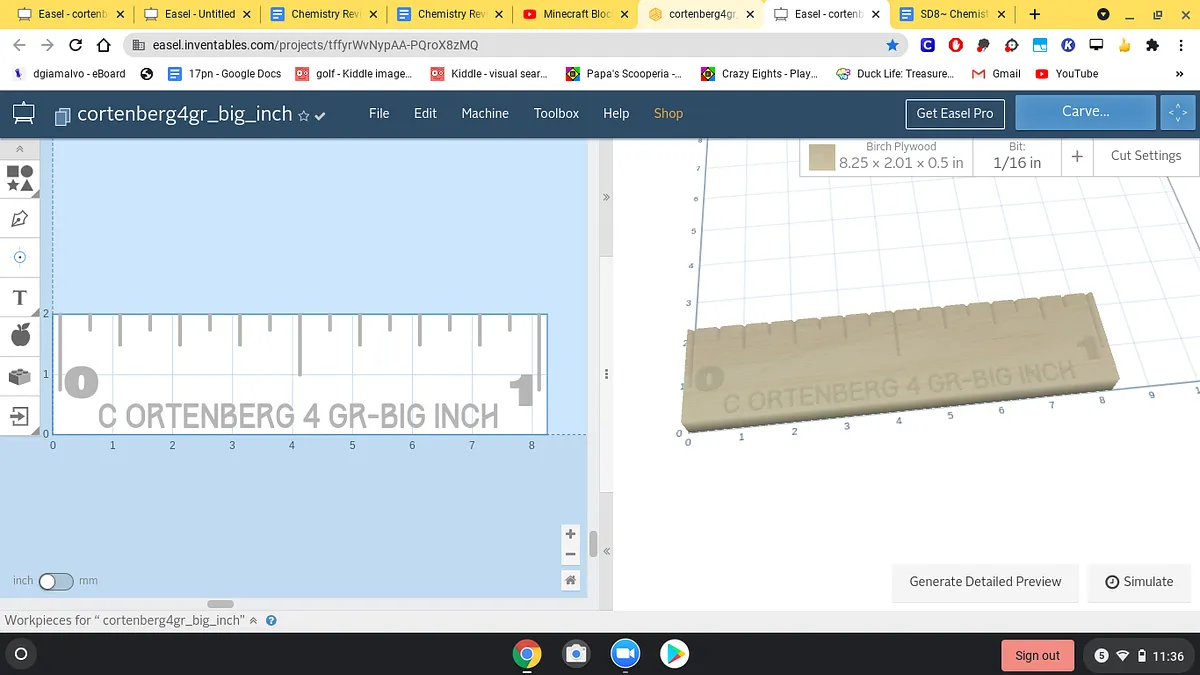Click the Text tool icon
1200x675 pixels.
coord(20,298)
